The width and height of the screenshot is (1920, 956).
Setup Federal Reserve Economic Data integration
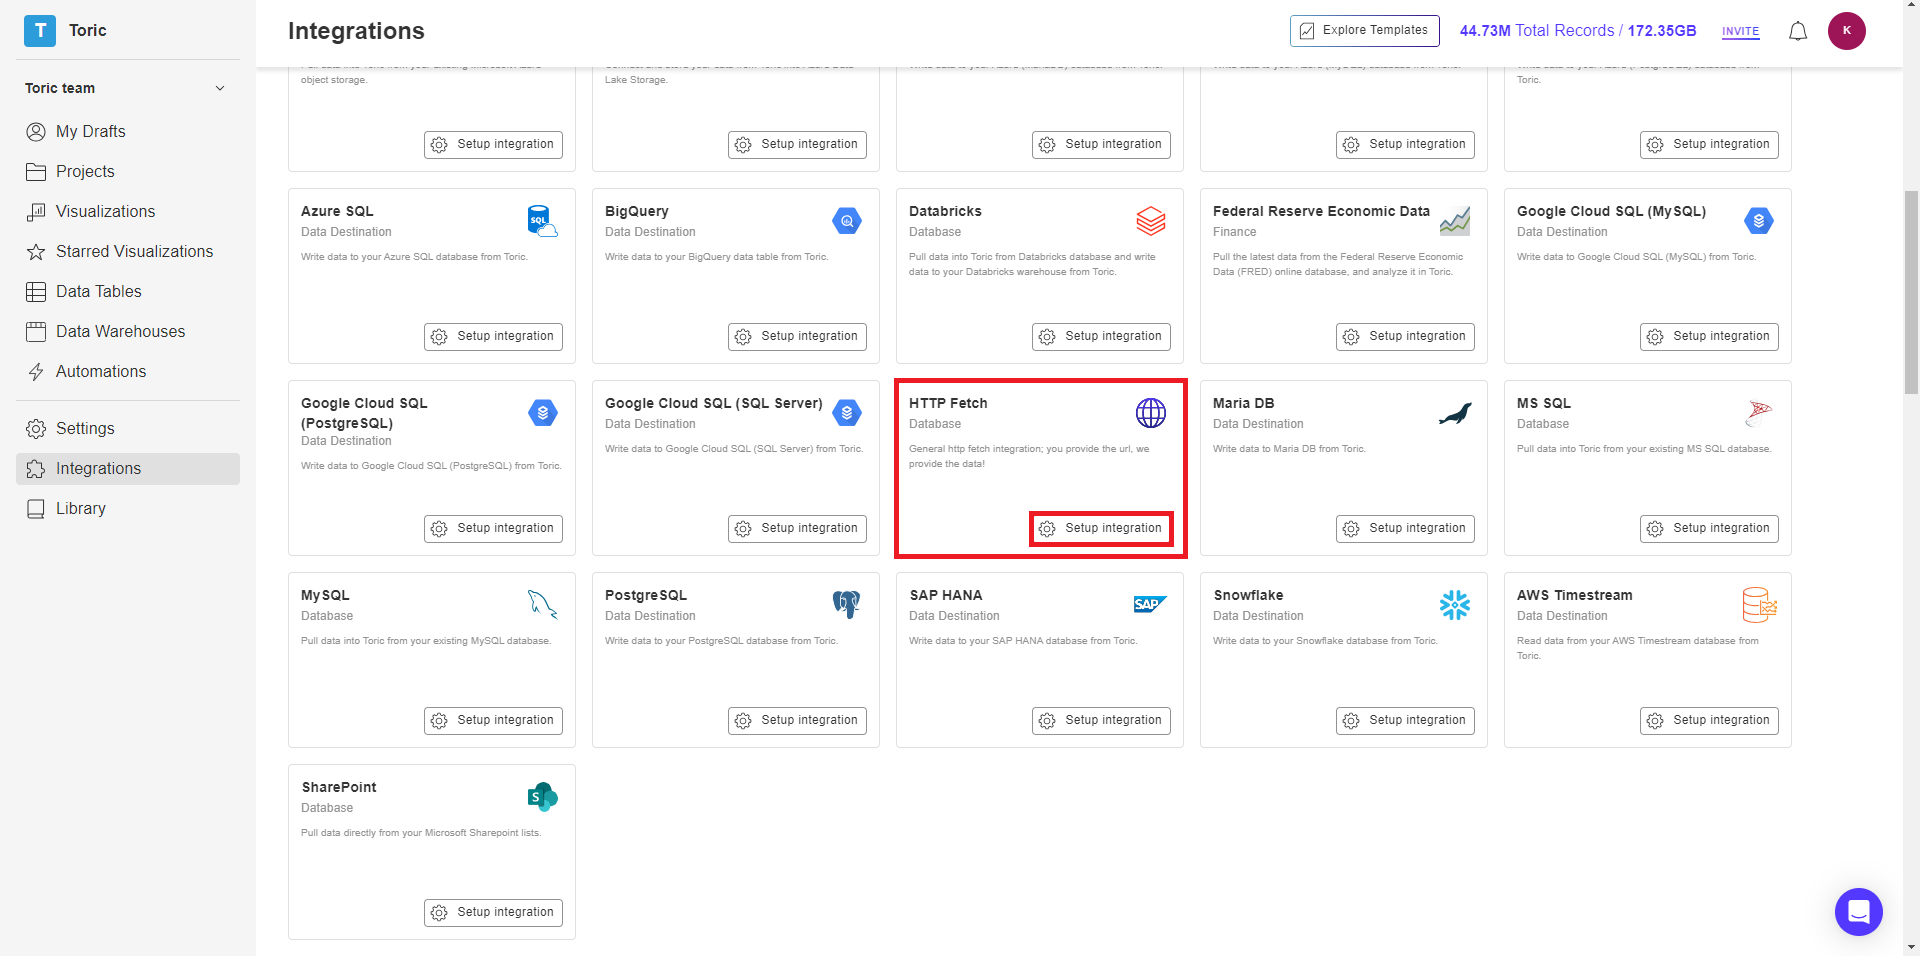click(x=1405, y=337)
